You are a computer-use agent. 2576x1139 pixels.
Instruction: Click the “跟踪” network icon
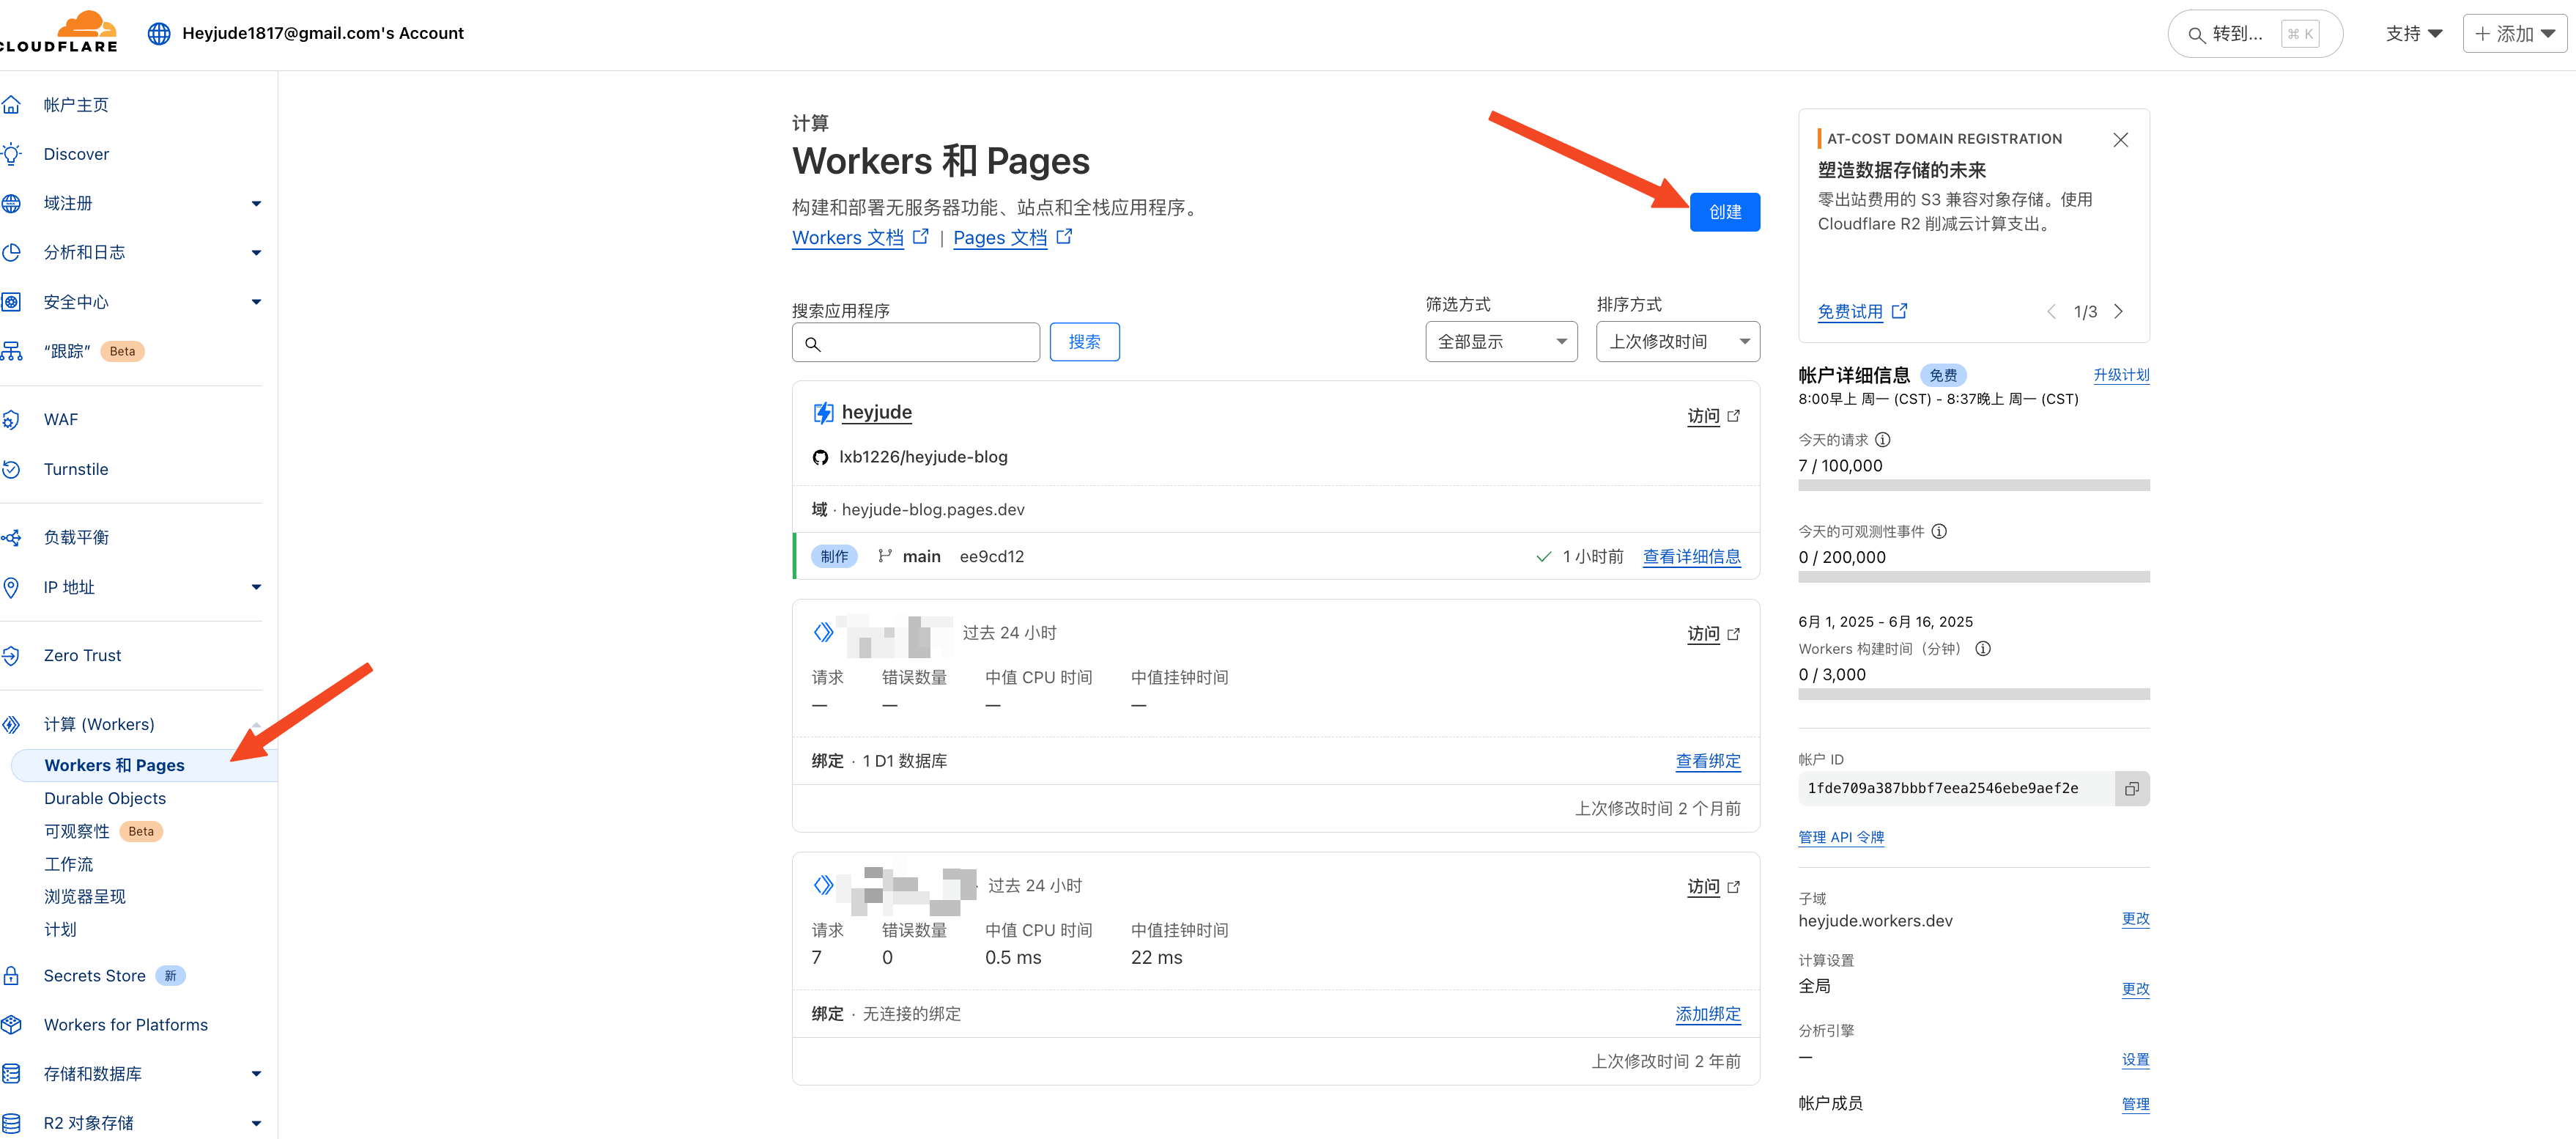(11, 351)
